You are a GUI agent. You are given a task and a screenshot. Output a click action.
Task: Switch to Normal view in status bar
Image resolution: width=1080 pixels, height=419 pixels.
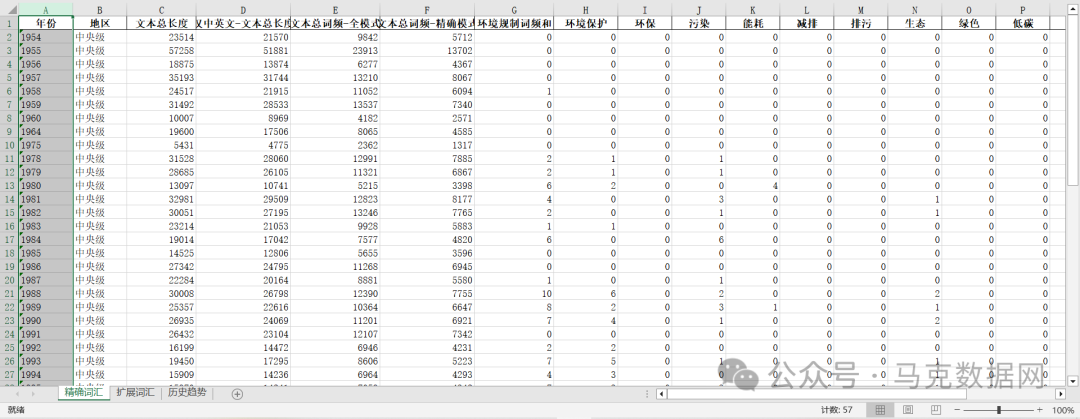pyautogui.click(x=880, y=410)
